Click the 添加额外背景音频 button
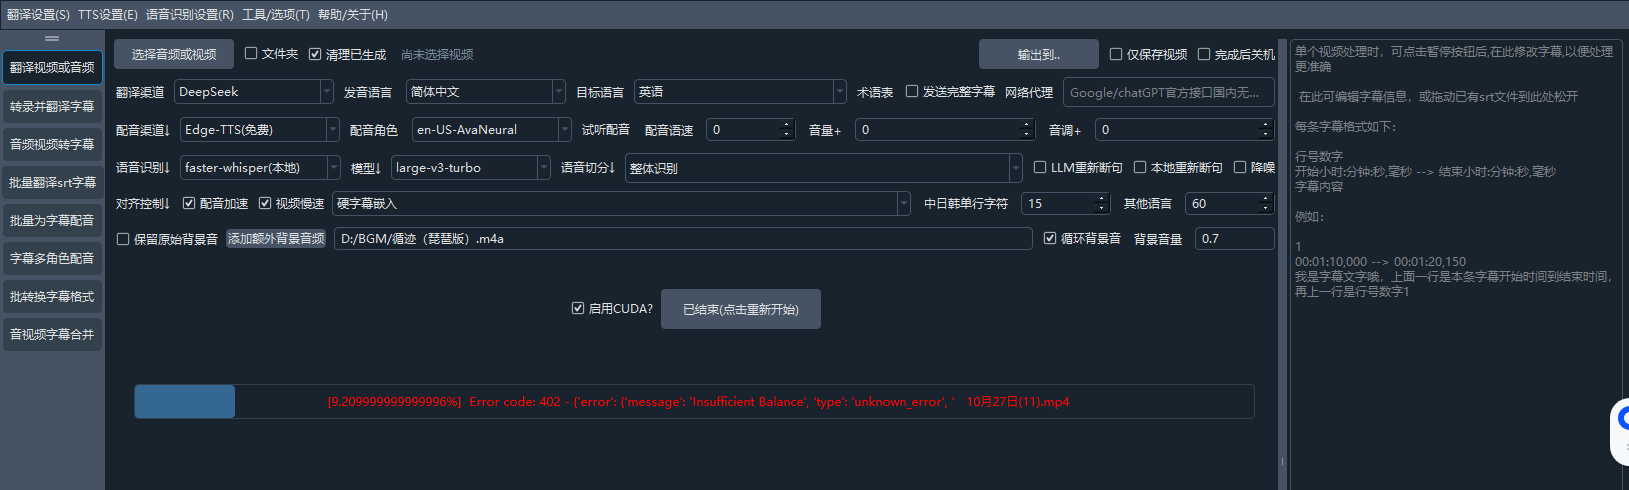Screen dimensions: 1629x490 coord(276,239)
